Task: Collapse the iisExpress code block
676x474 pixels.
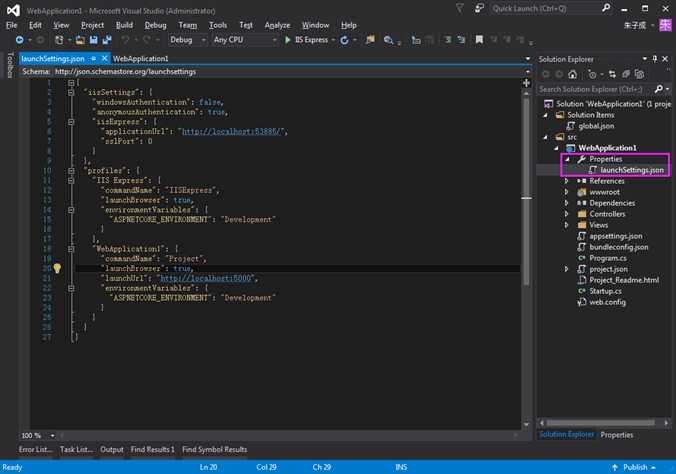Action: (71, 122)
